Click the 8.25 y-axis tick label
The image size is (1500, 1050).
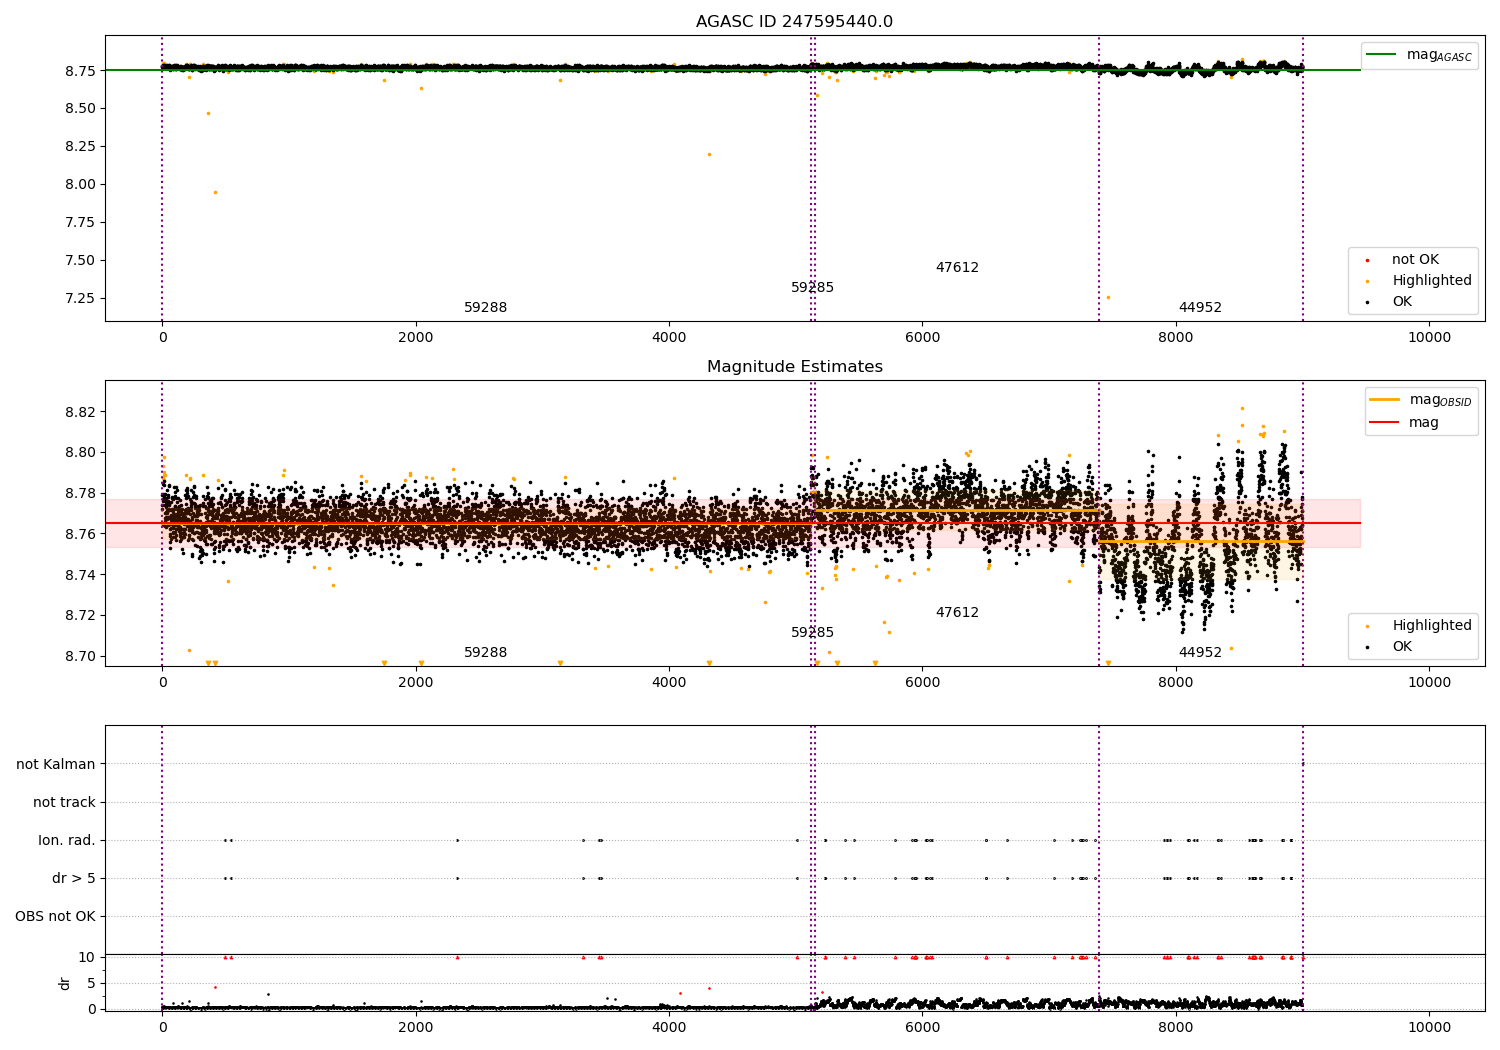tap(81, 146)
